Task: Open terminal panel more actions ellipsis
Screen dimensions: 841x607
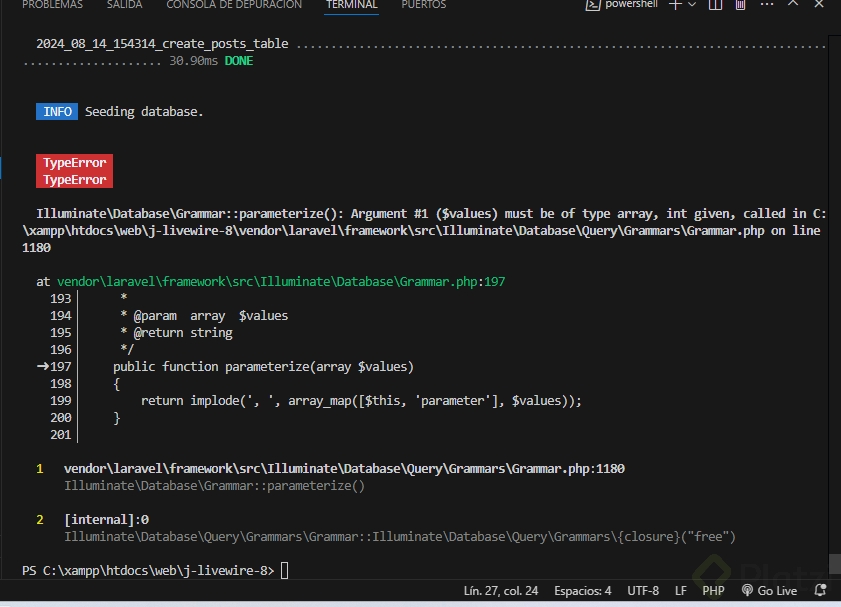Action: click(767, 5)
